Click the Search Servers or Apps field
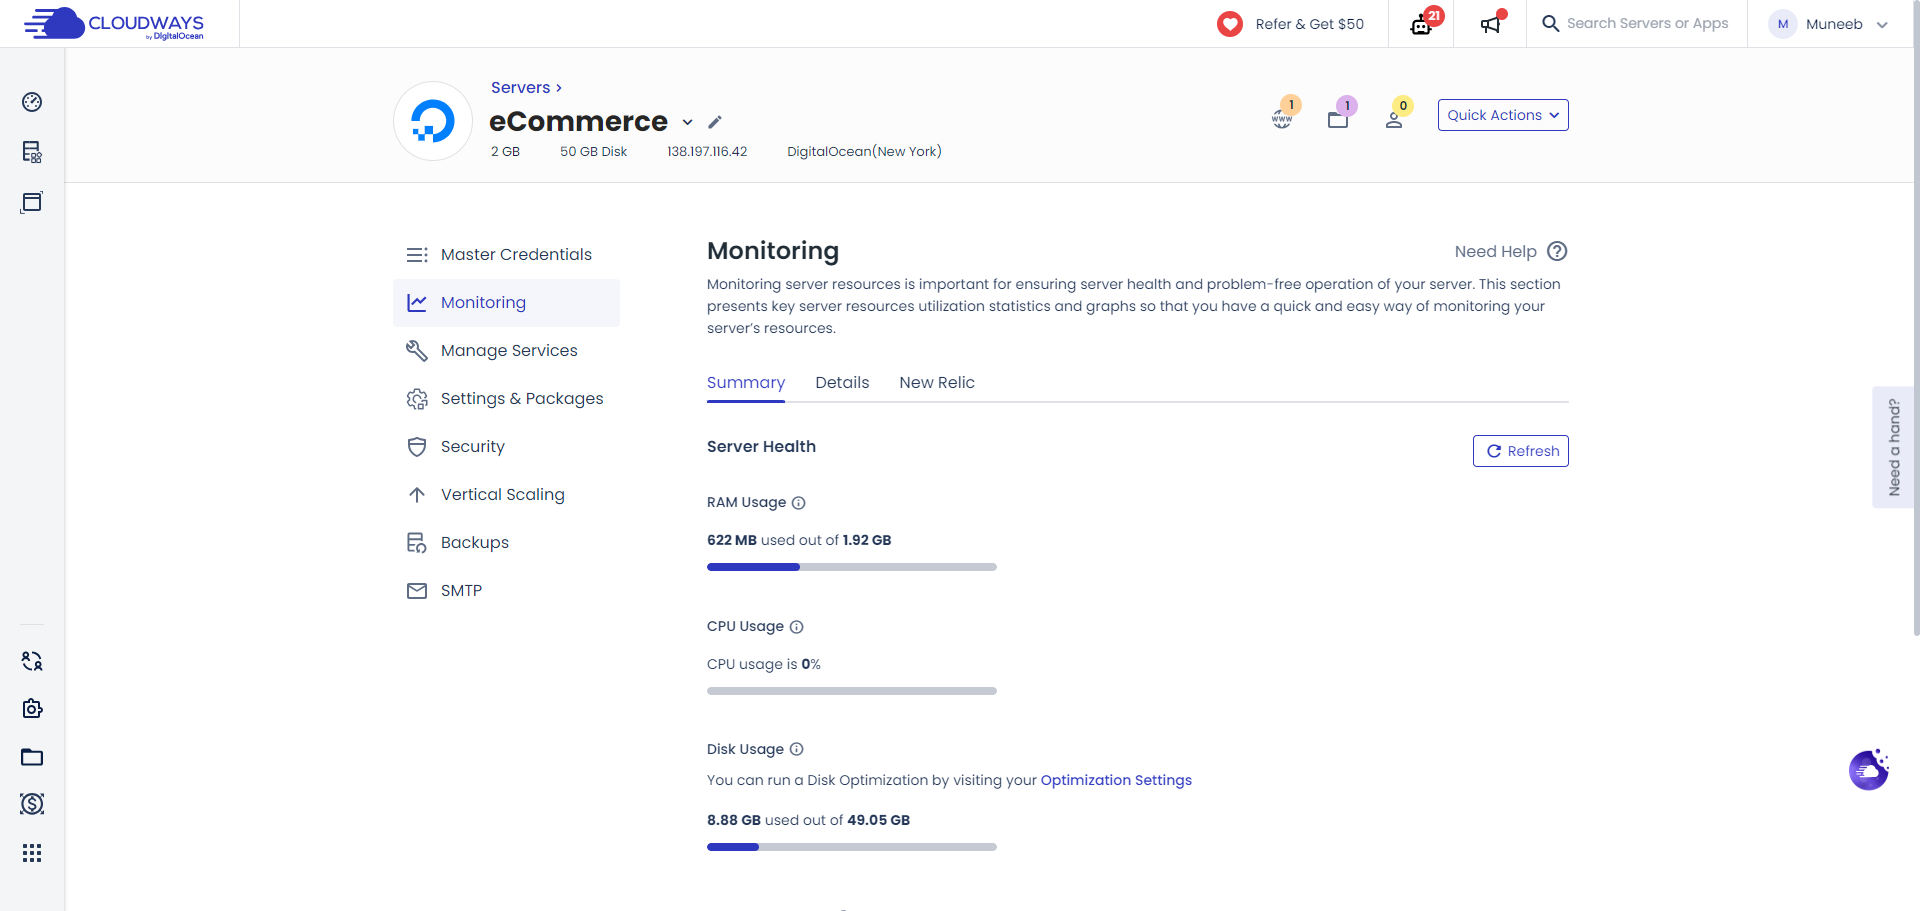 point(1650,23)
